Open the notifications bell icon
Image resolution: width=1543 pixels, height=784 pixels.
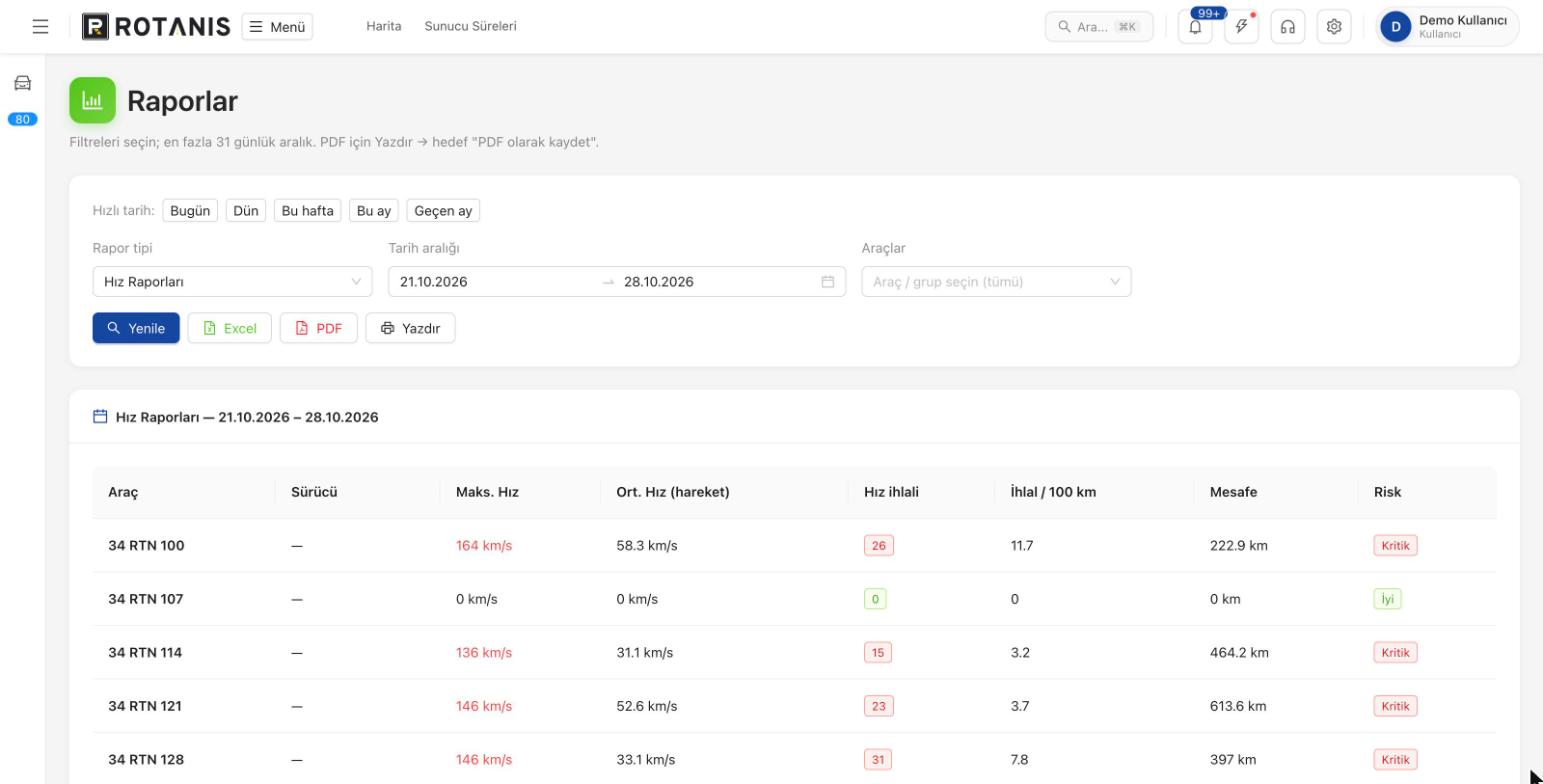click(x=1196, y=27)
